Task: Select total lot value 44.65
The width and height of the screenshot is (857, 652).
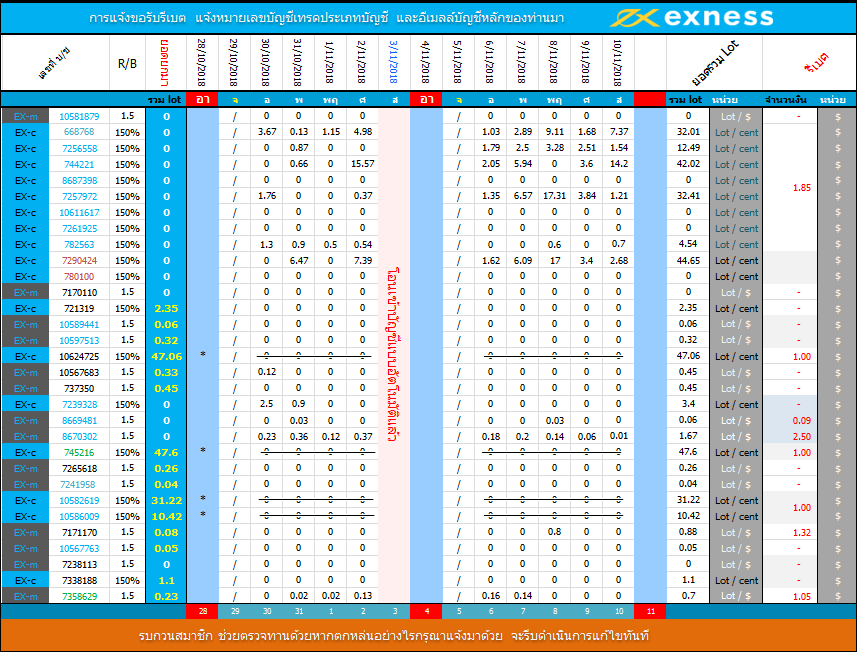Action: 688,261
